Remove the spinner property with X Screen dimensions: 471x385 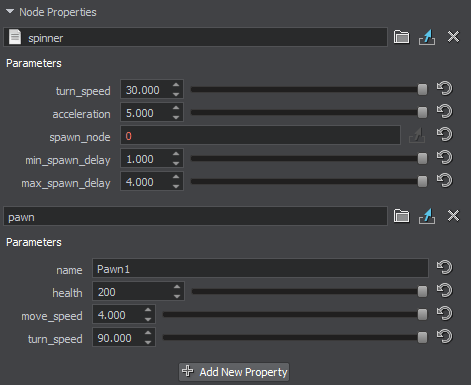453,37
